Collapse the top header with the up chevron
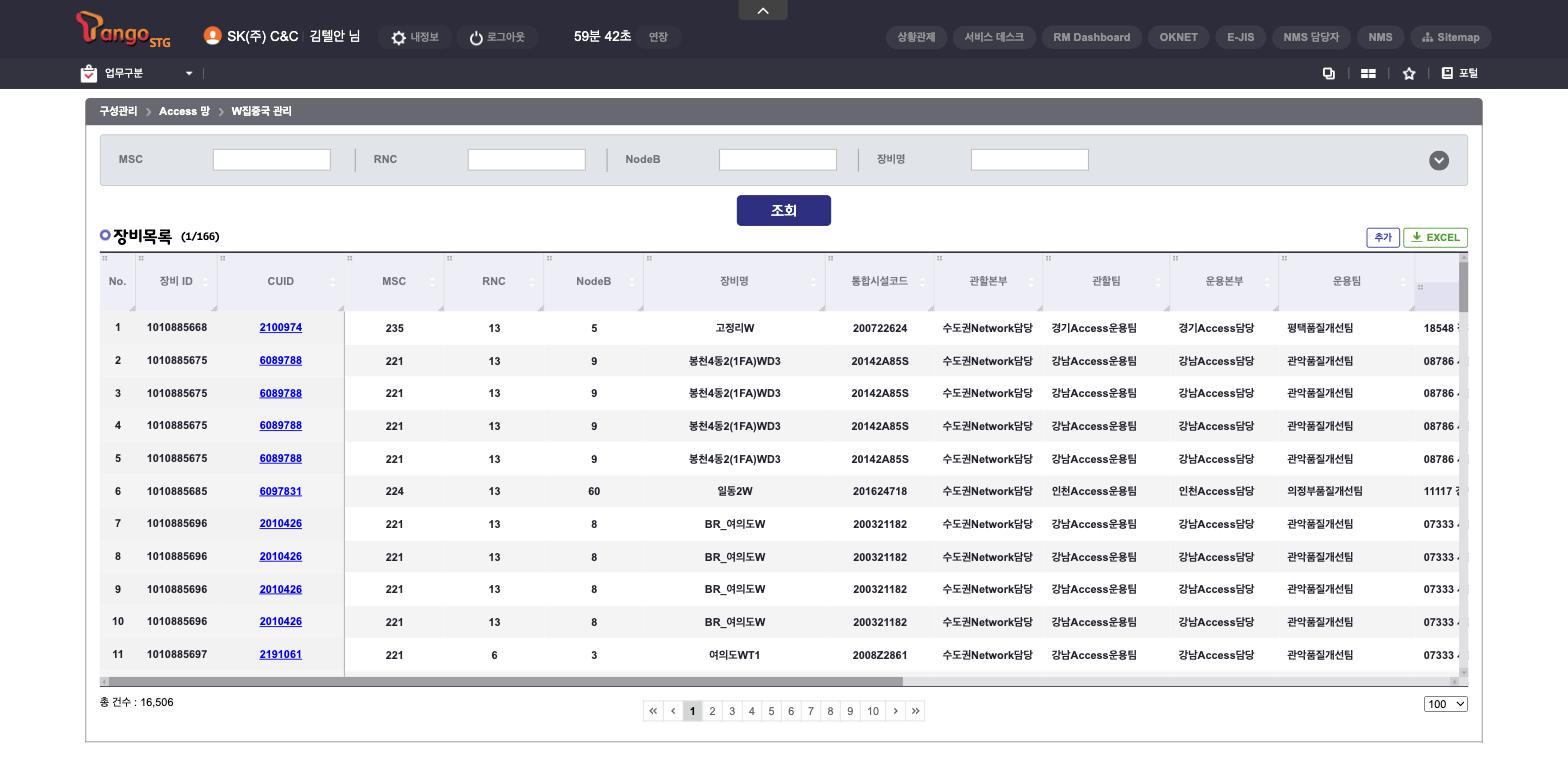The image size is (1568, 772). click(x=763, y=10)
